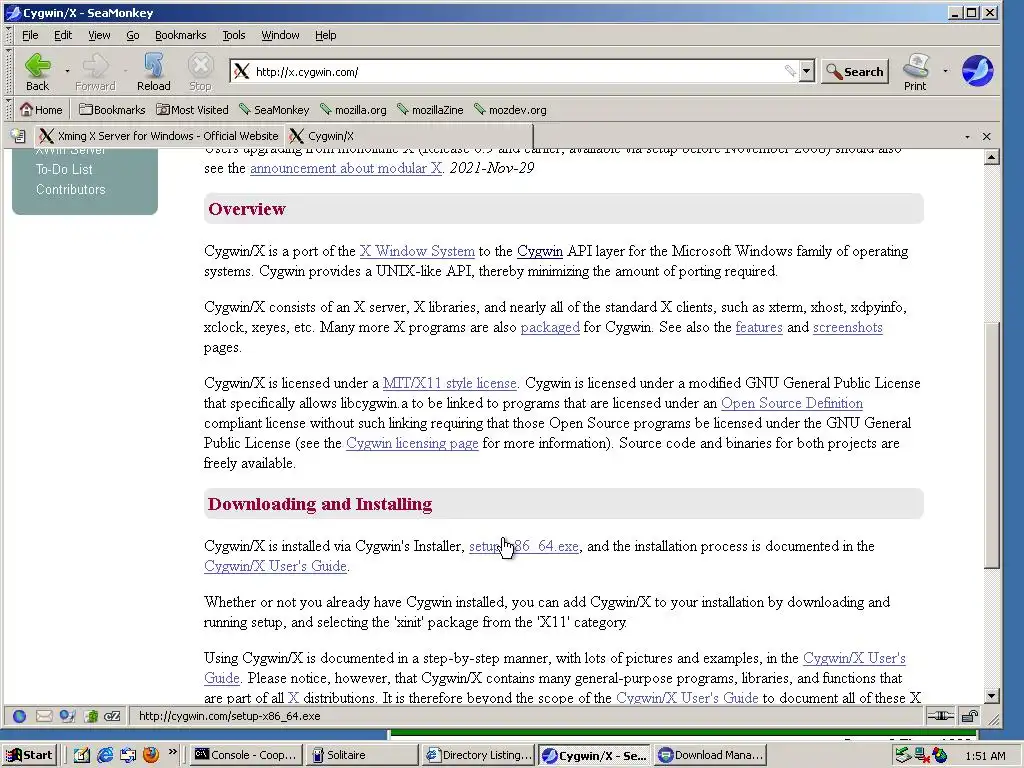Open the mozdev.org bookmark
Image resolution: width=1024 pixels, height=768 pixels.
510,110
